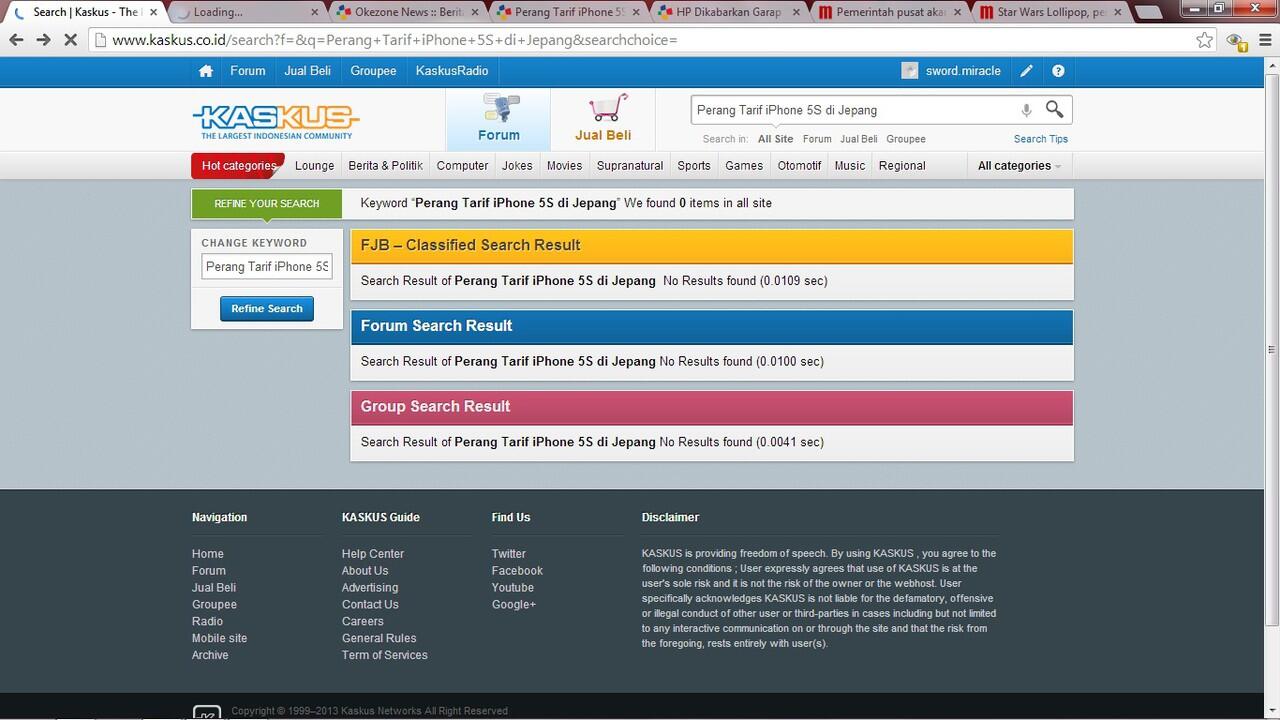Stop page loading with X button
1280x720 pixels.
(70, 40)
